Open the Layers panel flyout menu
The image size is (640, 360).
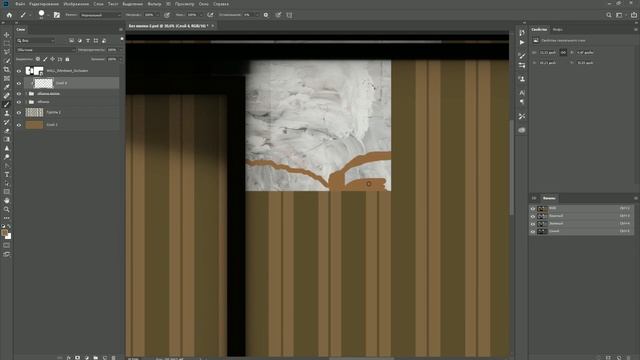point(120,30)
